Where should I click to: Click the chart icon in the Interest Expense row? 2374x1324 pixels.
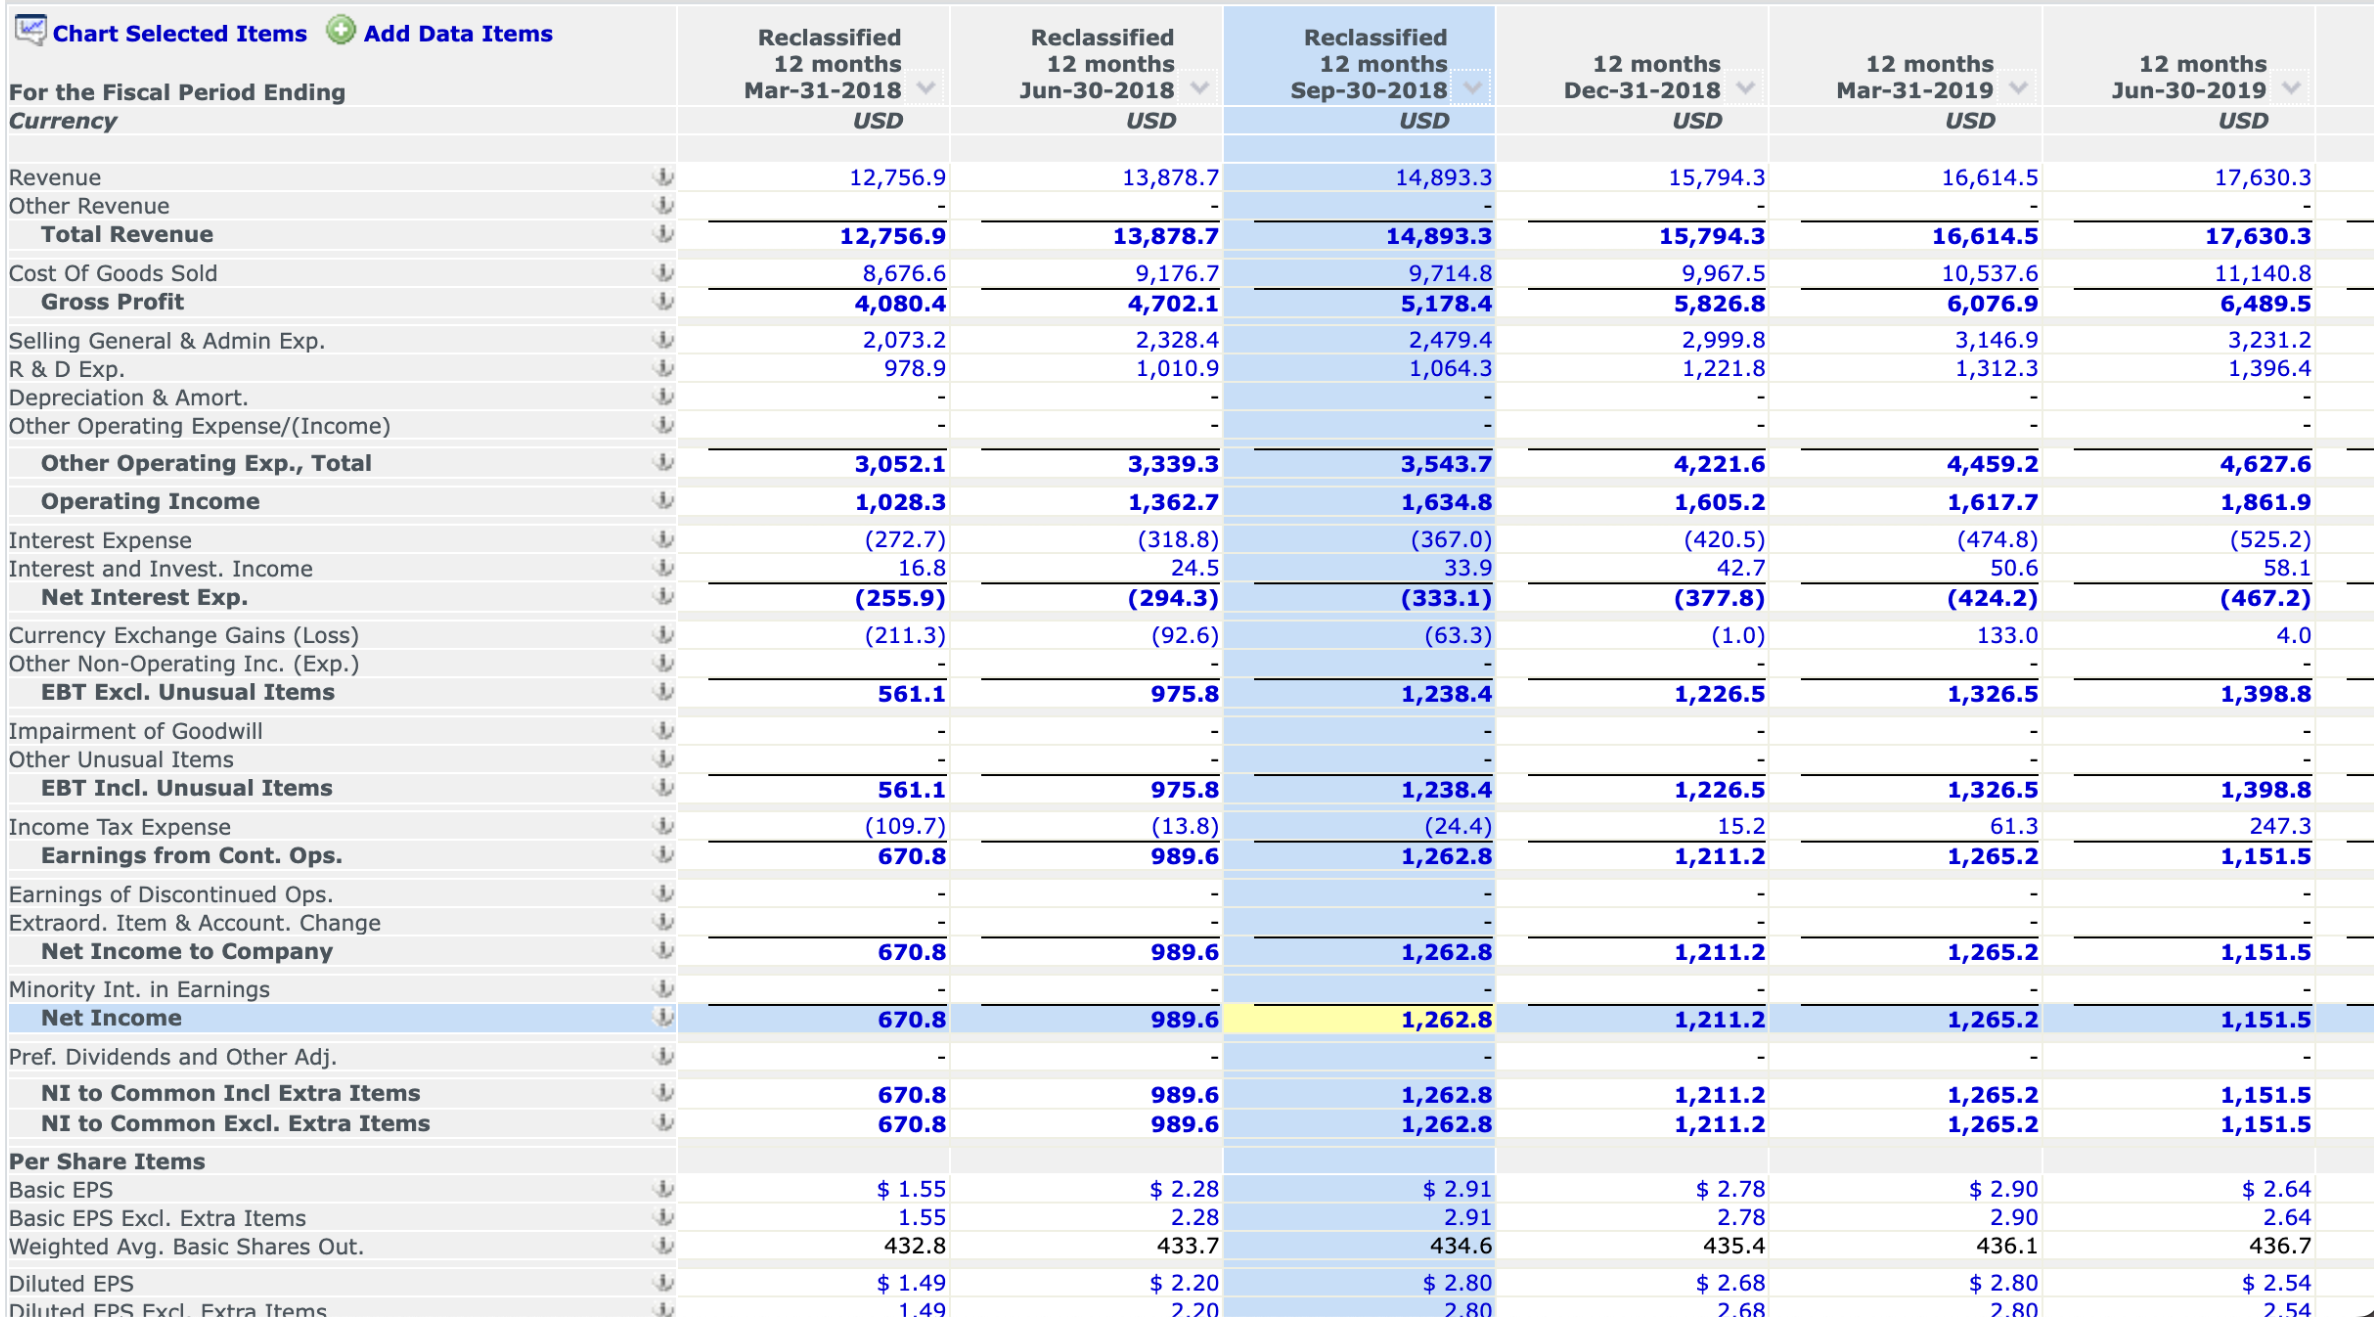[x=662, y=540]
